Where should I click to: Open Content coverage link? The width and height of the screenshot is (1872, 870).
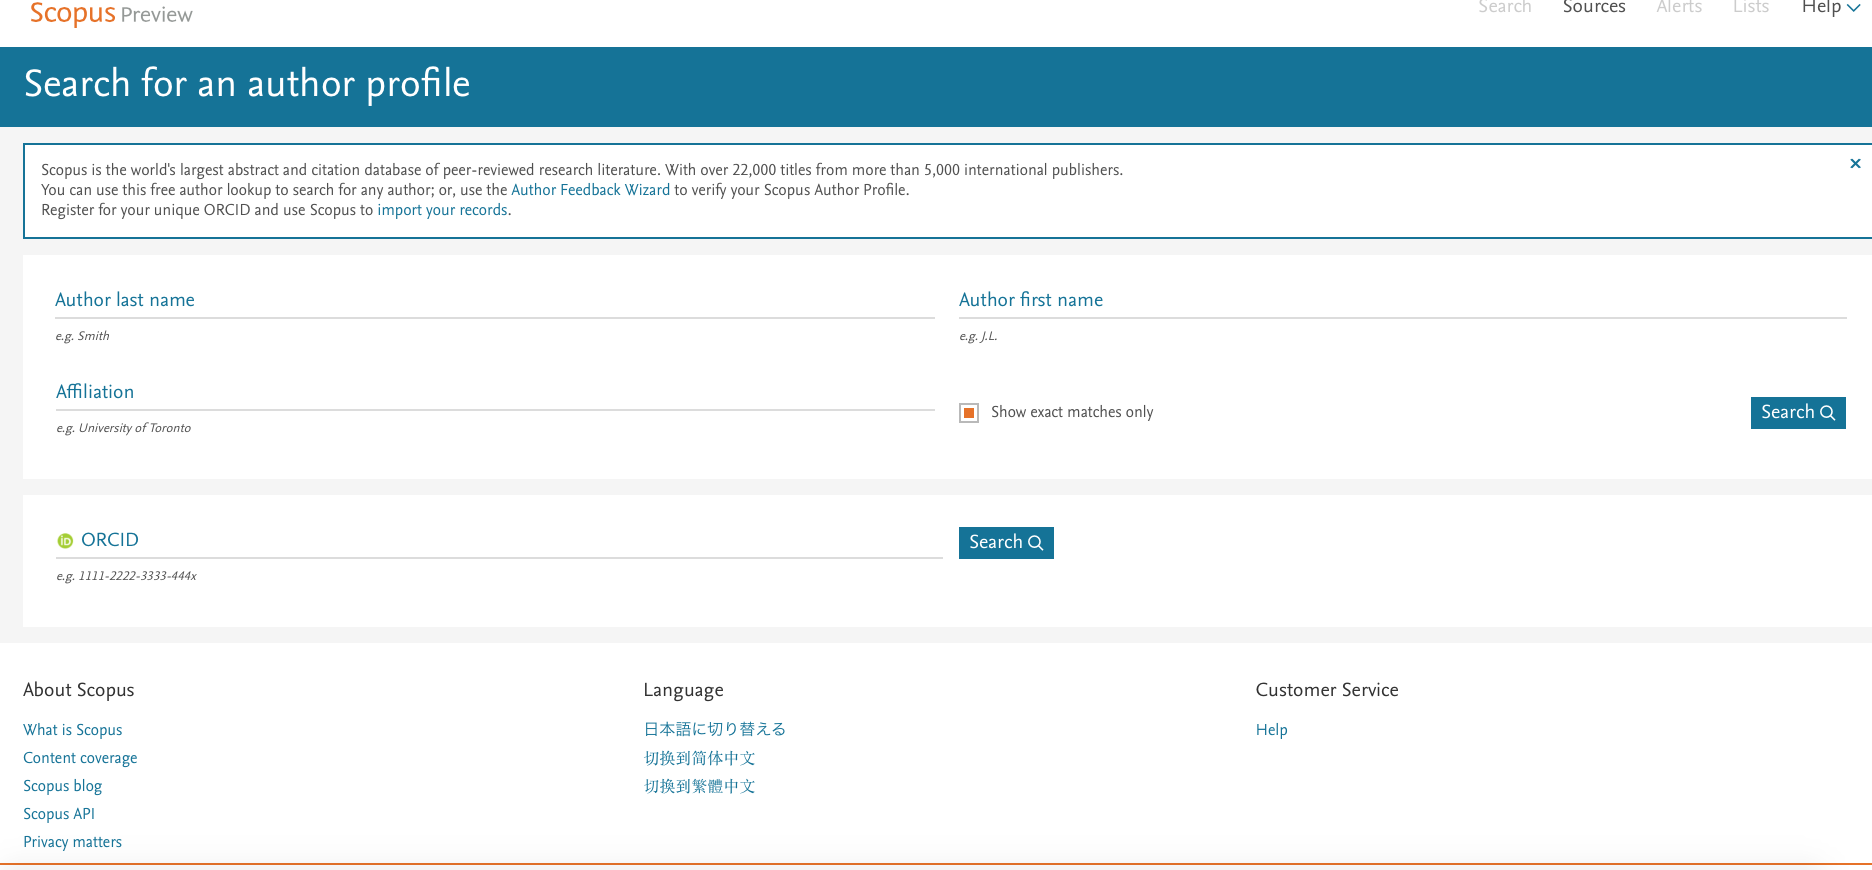tap(80, 758)
